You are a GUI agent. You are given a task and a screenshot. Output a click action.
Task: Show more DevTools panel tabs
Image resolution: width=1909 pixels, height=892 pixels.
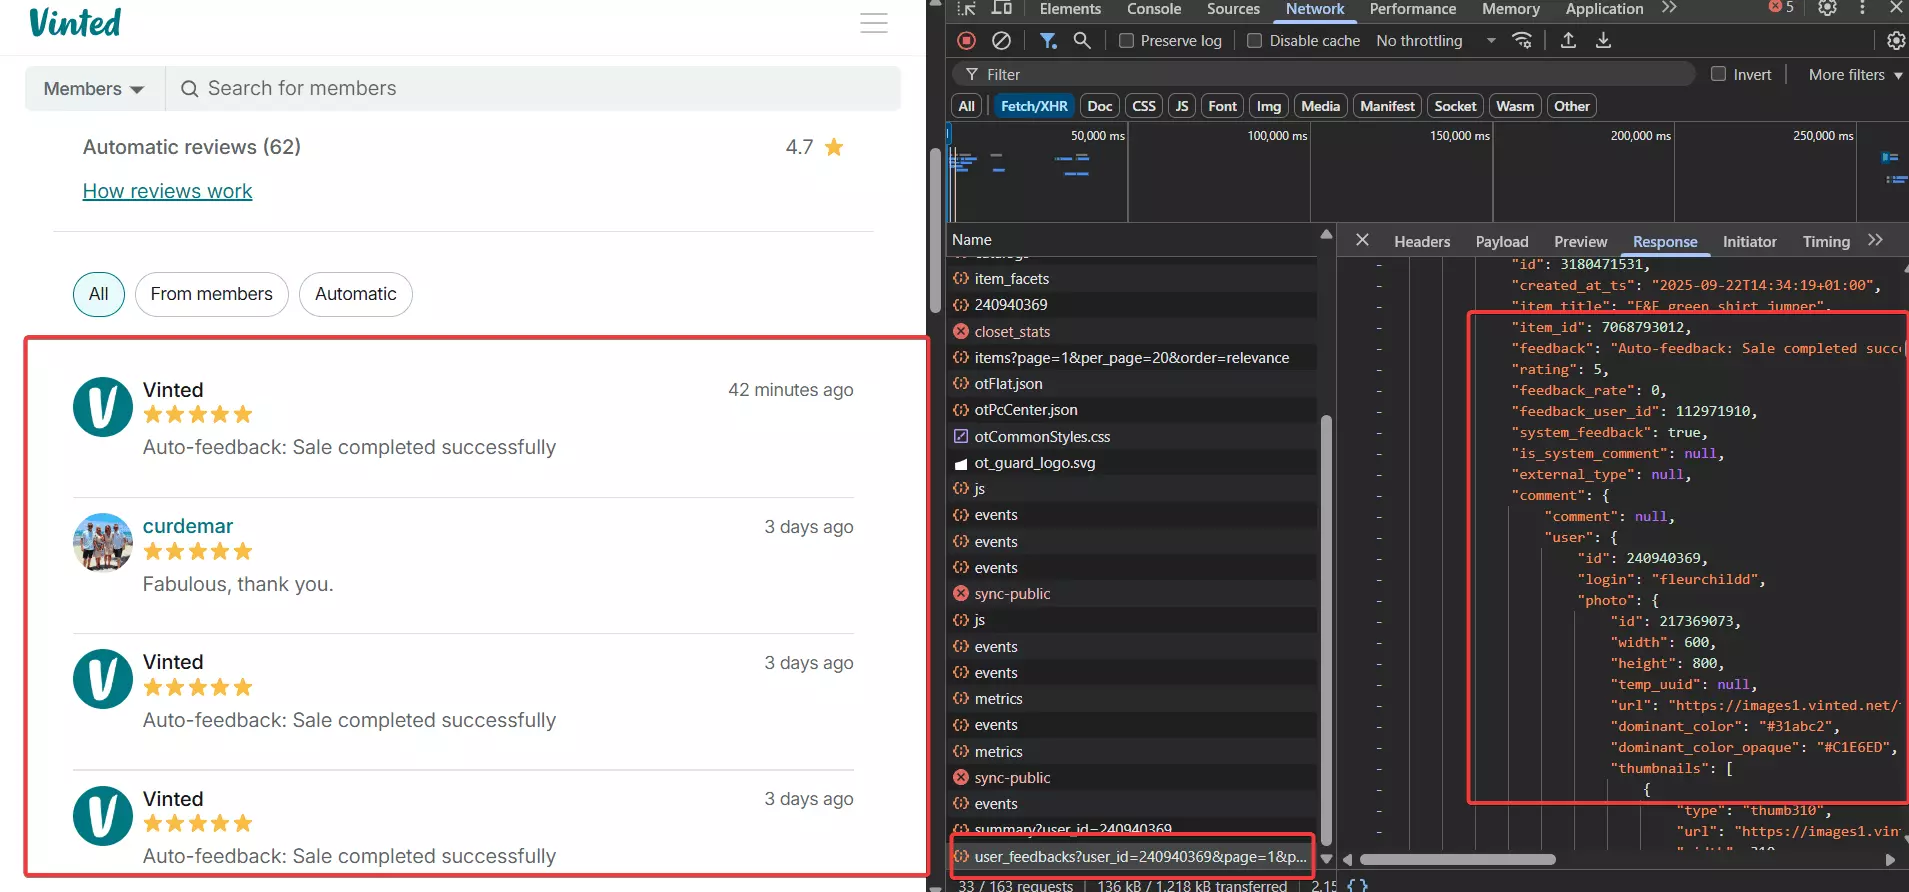(1669, 8)
